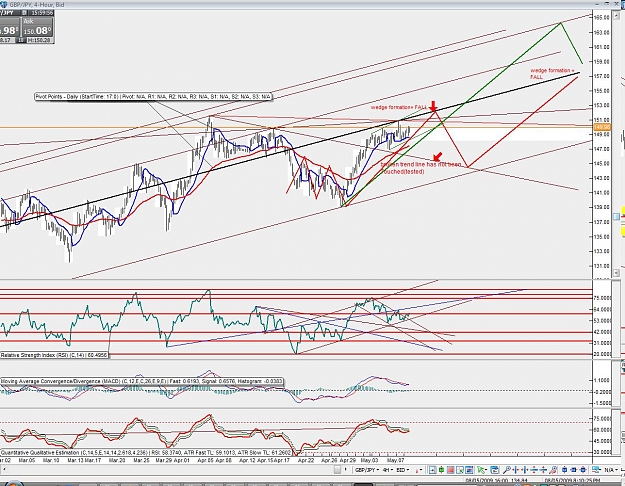Click the gray square icon at toolbar start

(x=337, y=470)
